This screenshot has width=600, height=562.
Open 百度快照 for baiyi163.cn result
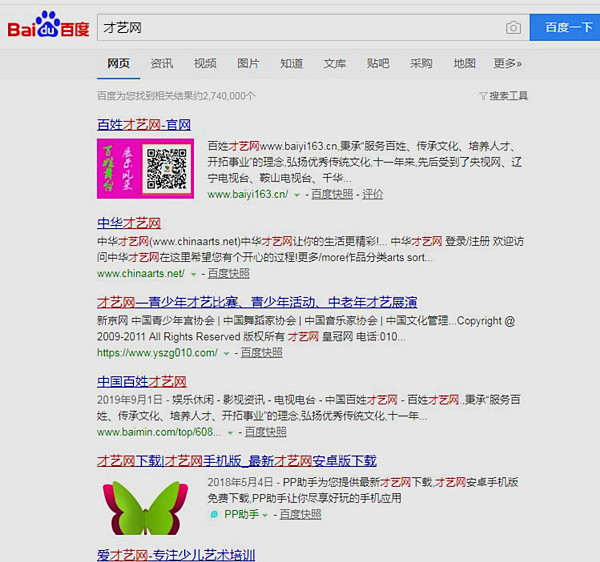[332, 194]
